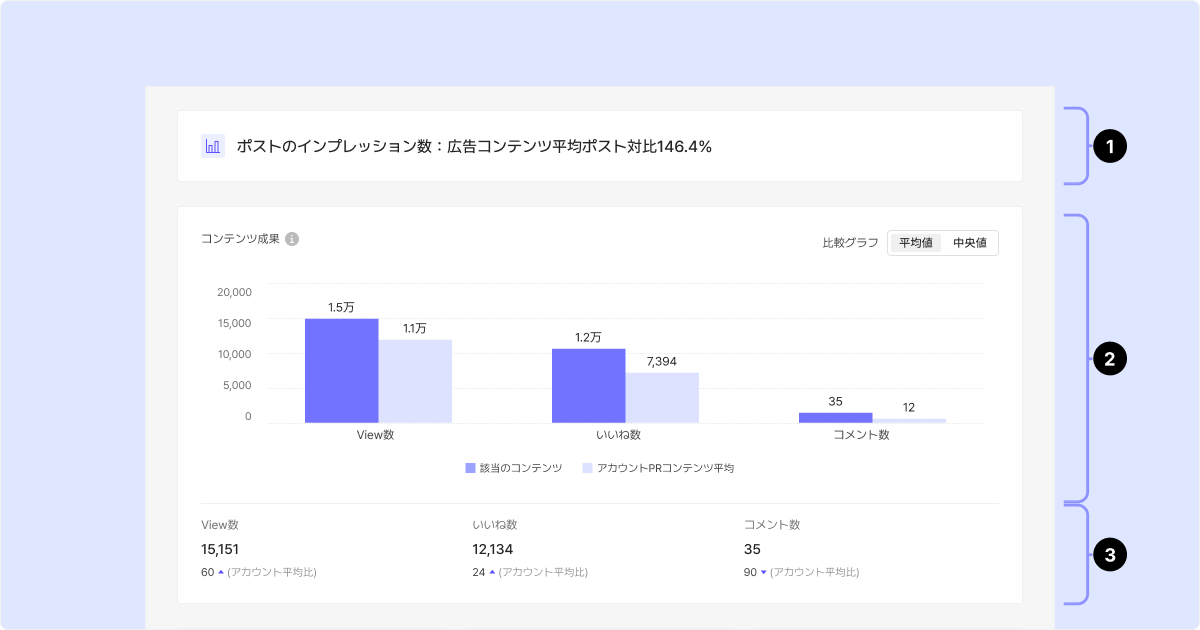The height and width of the screenshot is (630, 1200).
Task: Click the いいね数 total value 12,134
Action: tap(492, 549)
